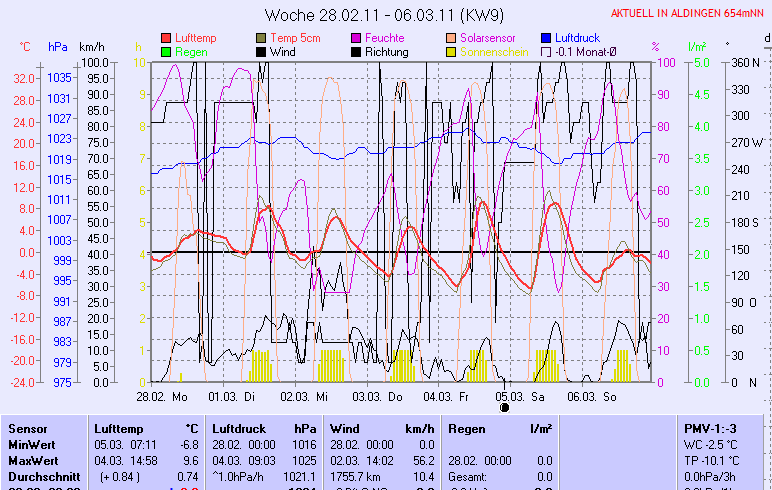Click the blue Luftdruck legend swatch
This screenshot has width=772, height=490.
coord(546,38)
